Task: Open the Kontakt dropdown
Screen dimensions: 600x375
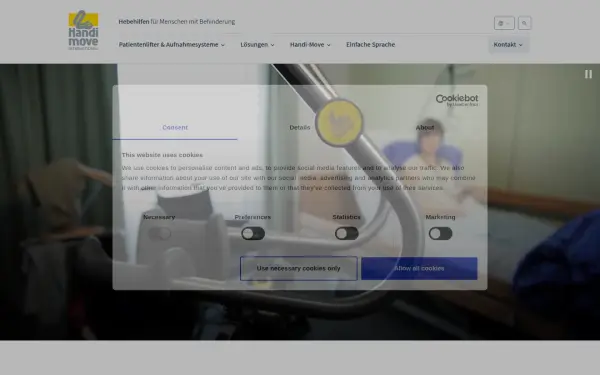Action: pyautogui.click(x=508, y=45)
